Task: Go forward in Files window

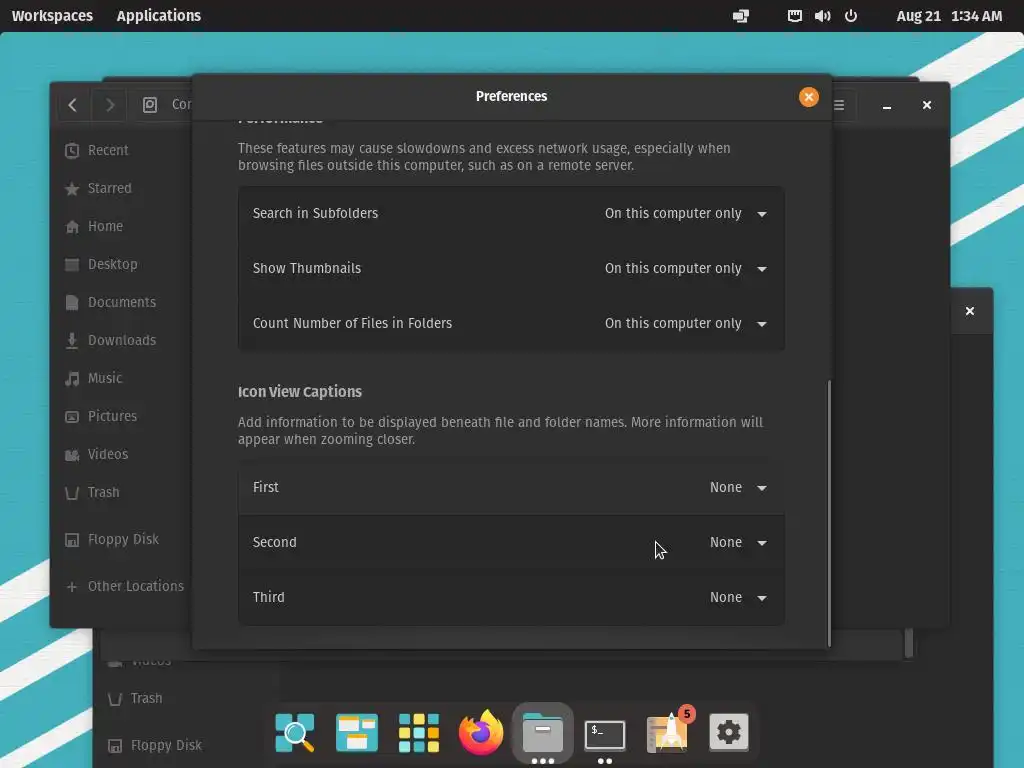Action: pos(110,105)
